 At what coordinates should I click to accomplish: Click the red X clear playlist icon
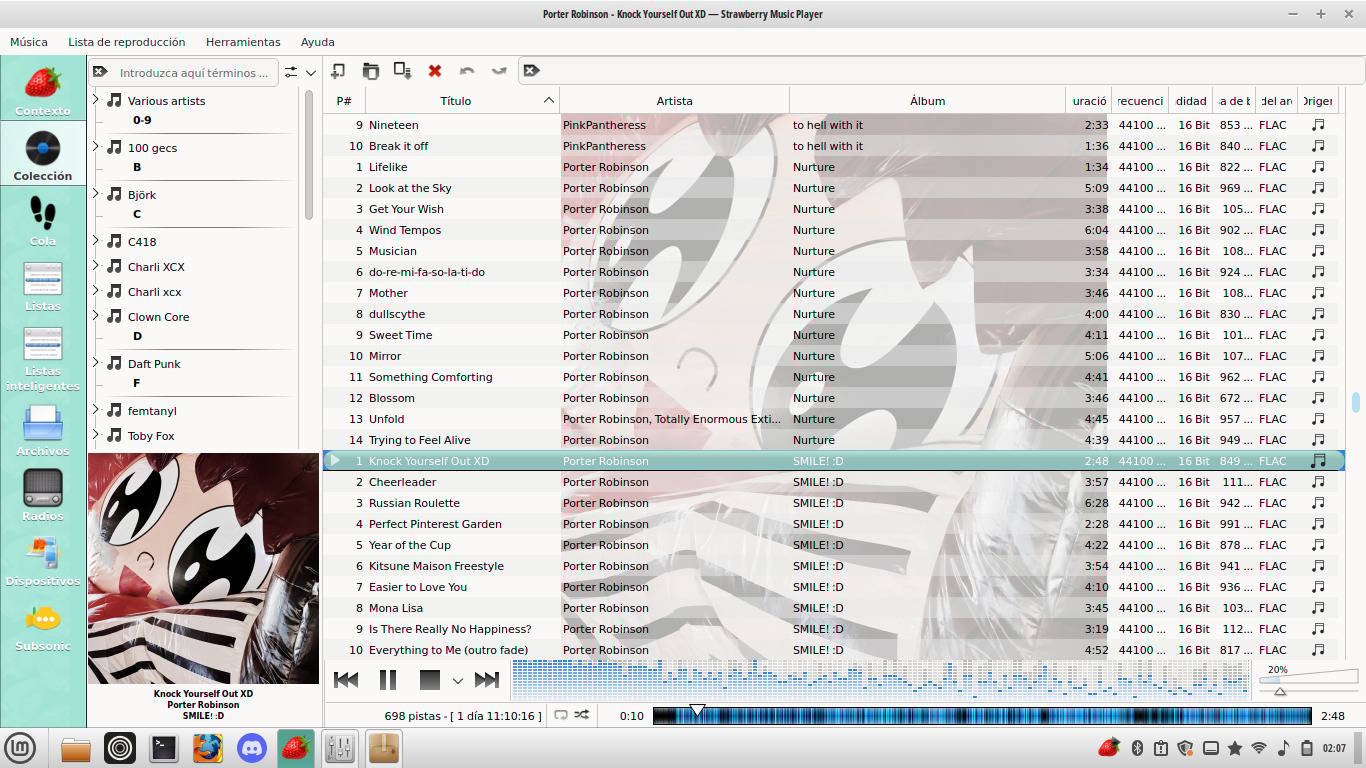click(435, 71)
